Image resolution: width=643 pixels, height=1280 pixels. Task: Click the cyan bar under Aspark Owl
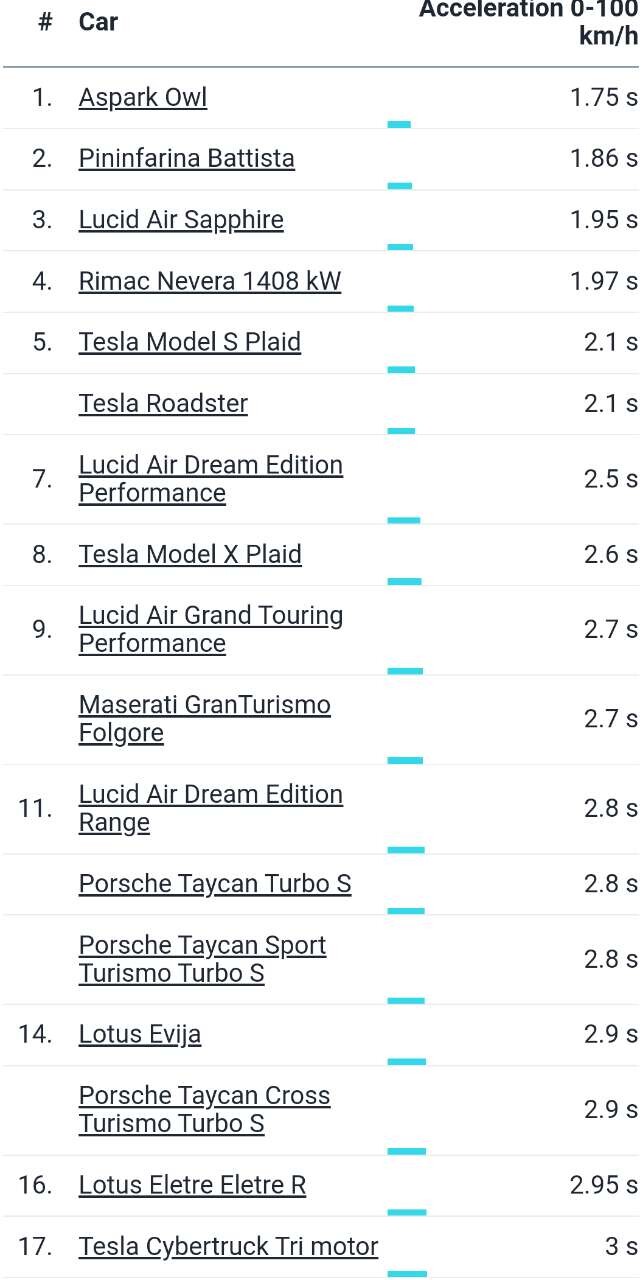coord(399,124)
